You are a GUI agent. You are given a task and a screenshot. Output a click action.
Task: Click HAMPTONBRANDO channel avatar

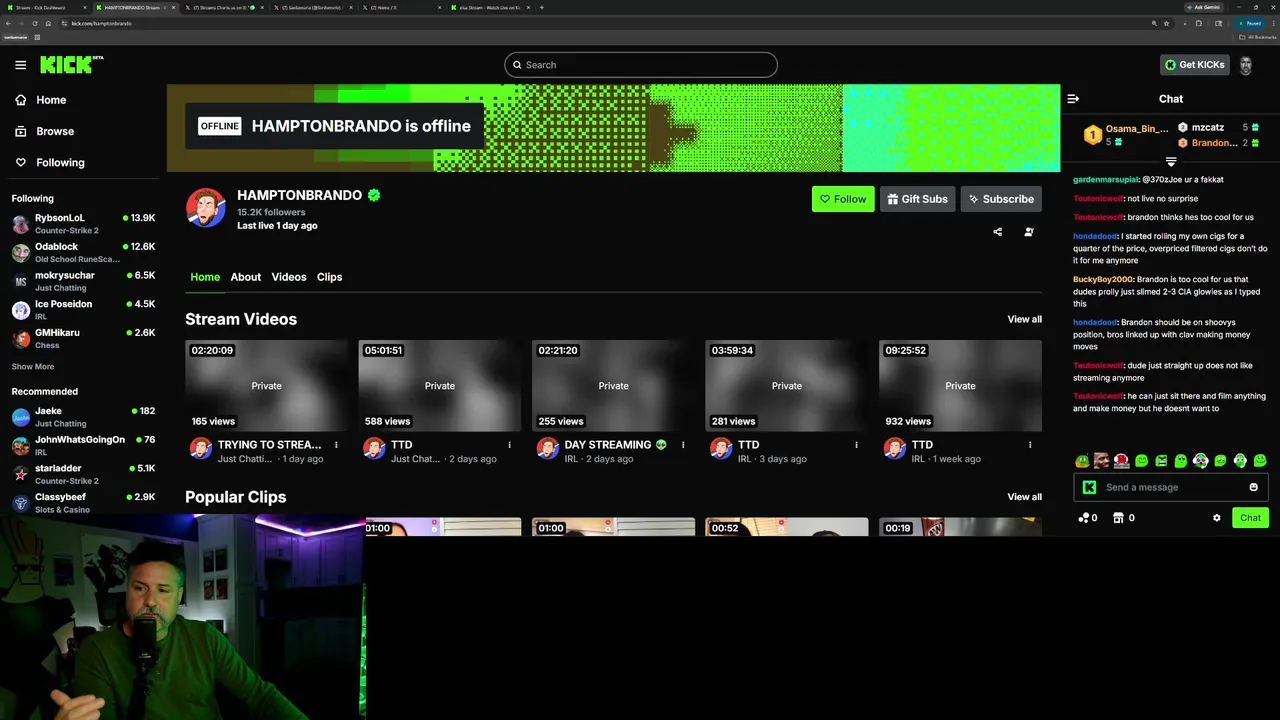(206, 207)
